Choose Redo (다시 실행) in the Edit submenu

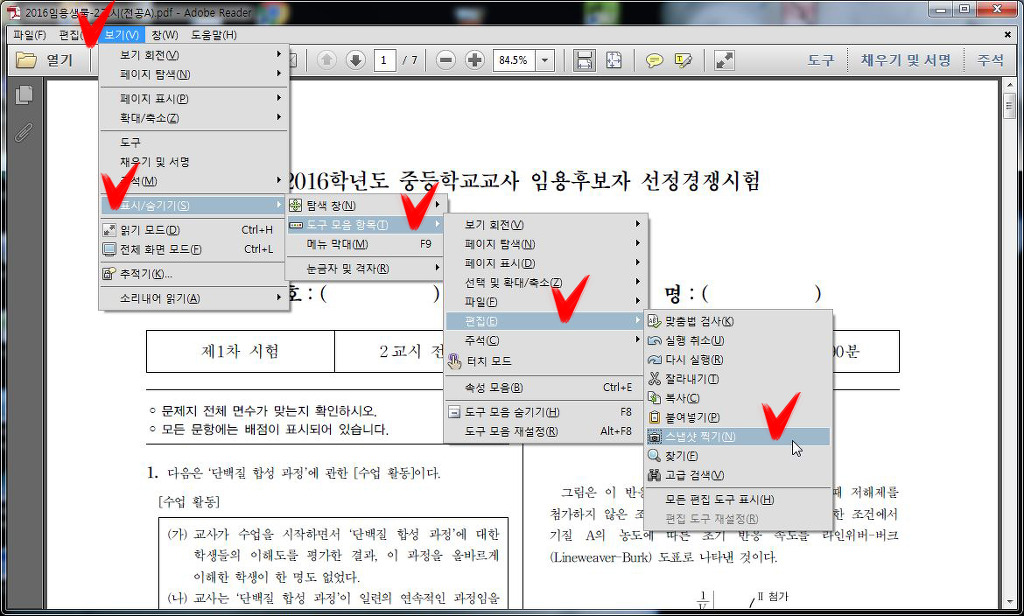pyautogui.click(x=738, y=360)
